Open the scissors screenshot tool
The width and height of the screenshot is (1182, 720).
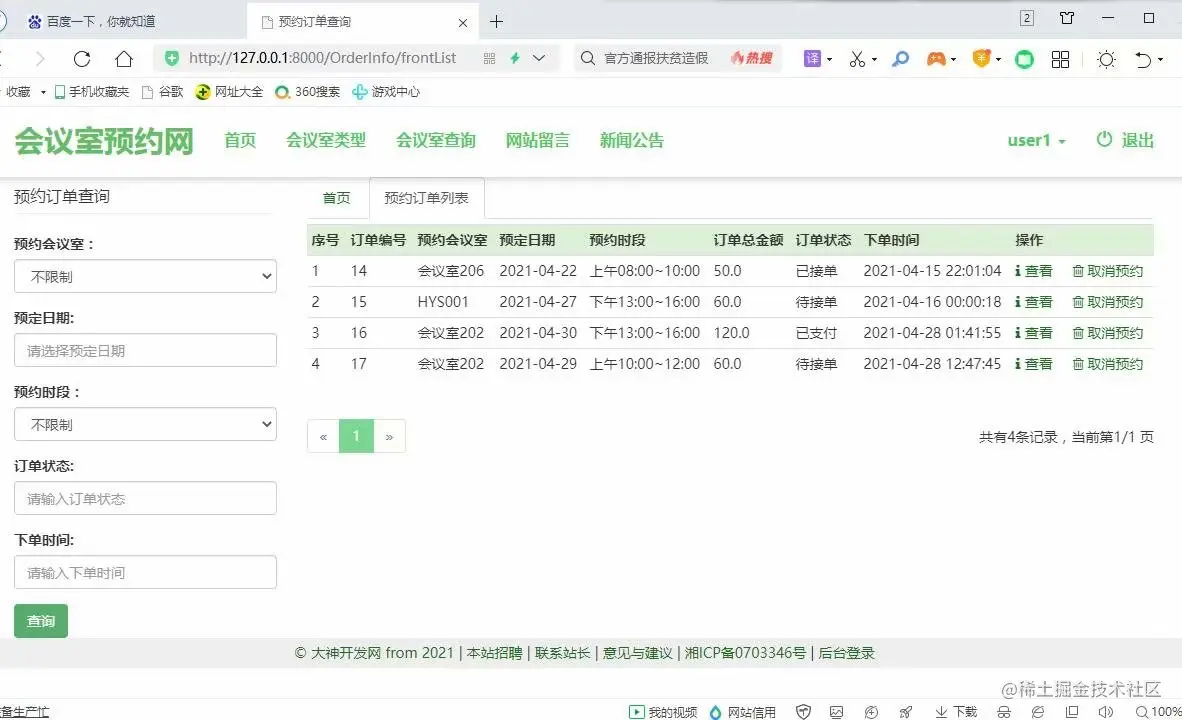click(x=857, y=59)
